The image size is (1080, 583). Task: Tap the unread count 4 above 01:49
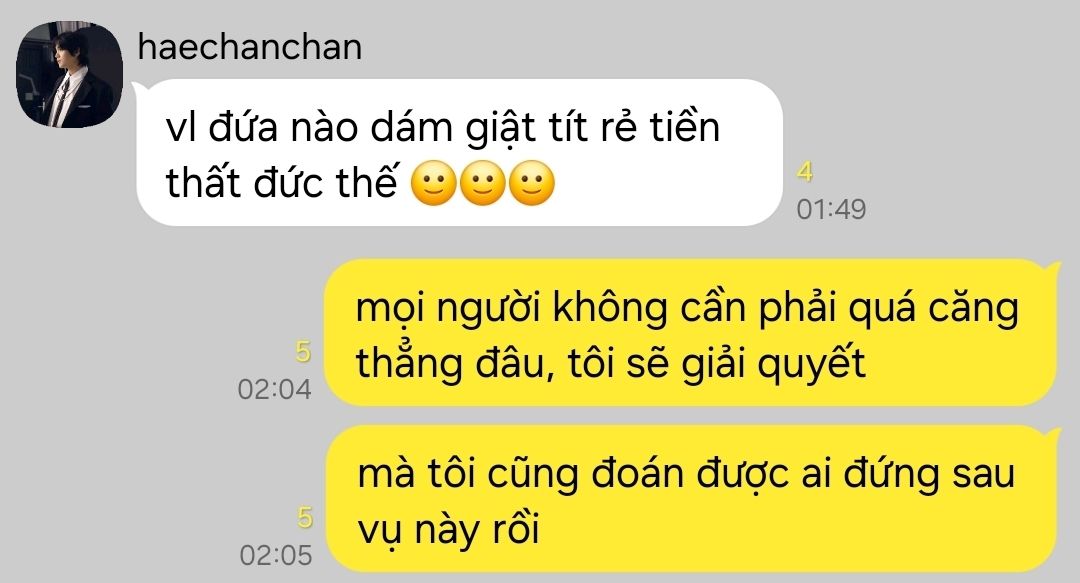pos(805,172)
